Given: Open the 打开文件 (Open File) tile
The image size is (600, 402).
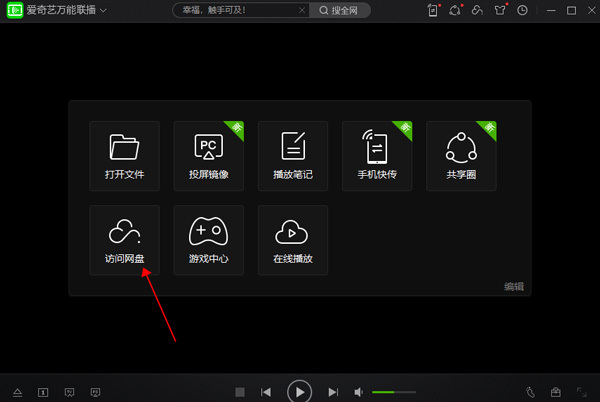Looking at the screenshot, I should coord(124,156).
